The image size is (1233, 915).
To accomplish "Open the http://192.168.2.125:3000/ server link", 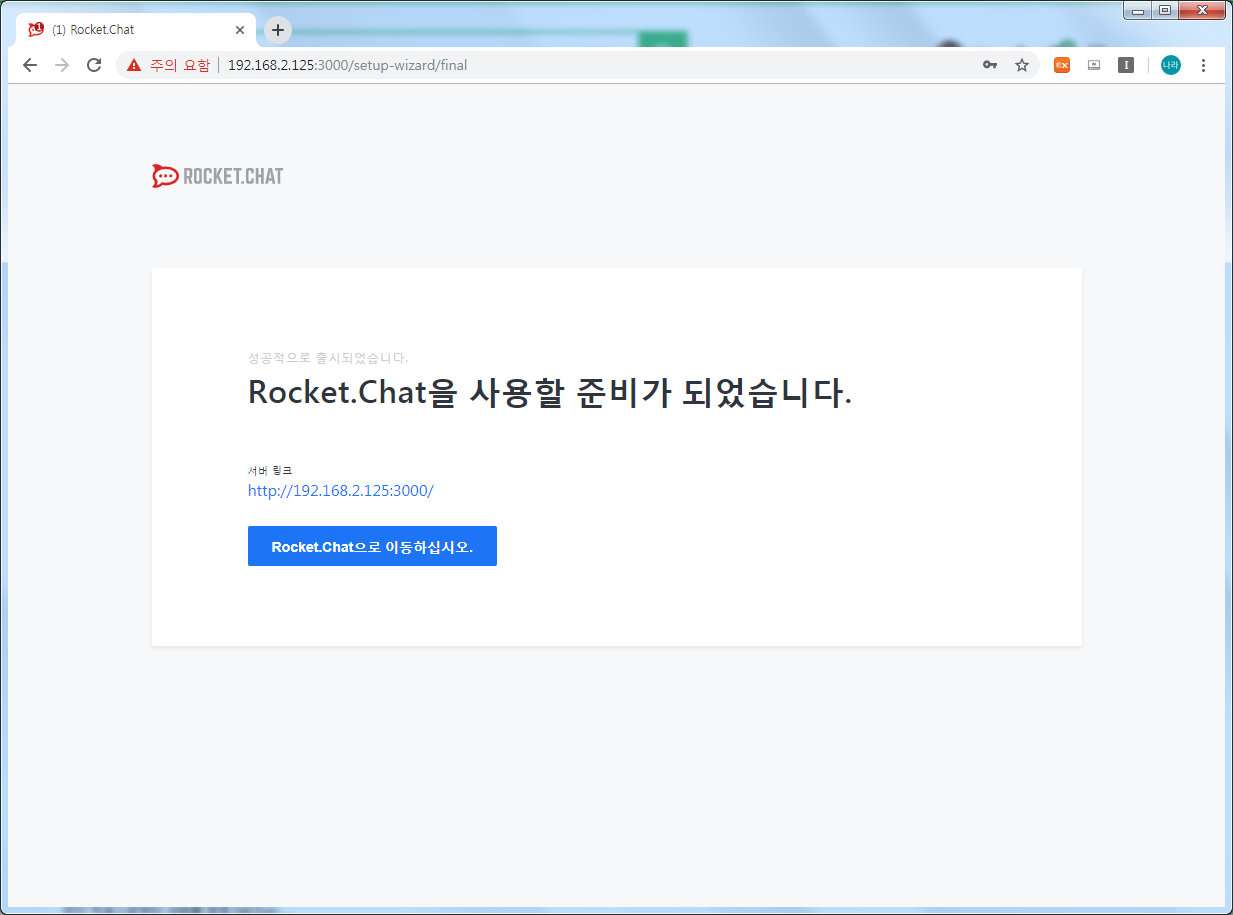I will tap(341, 491).
